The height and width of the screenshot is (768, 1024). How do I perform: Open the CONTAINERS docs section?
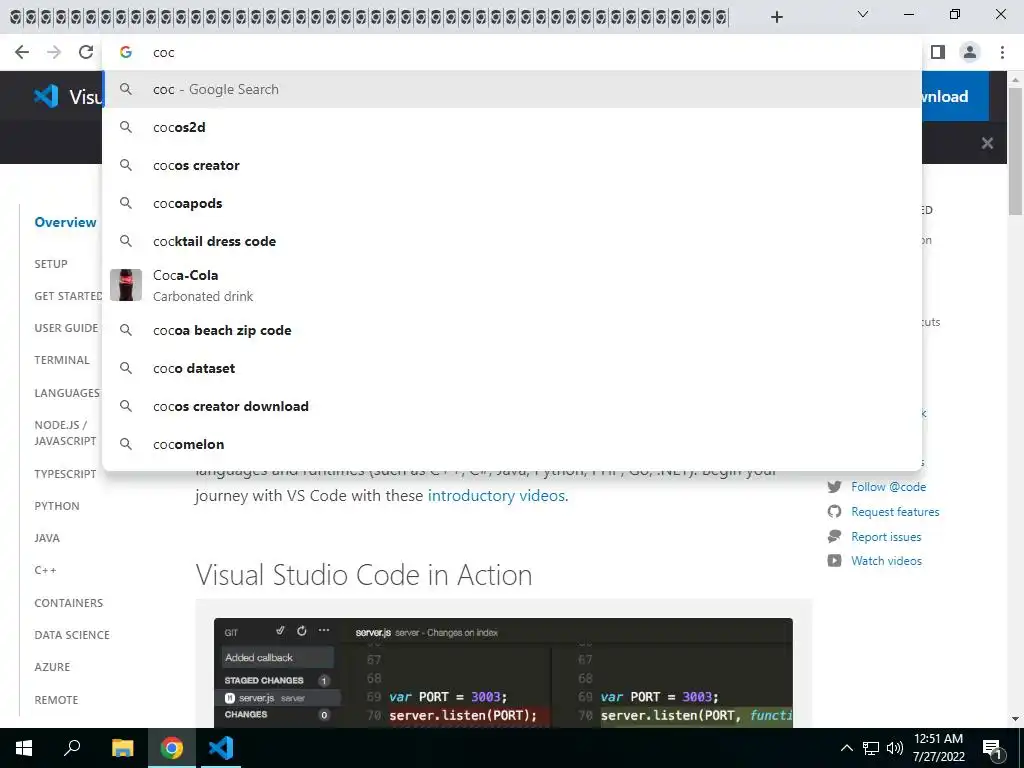tap(69, 603)
